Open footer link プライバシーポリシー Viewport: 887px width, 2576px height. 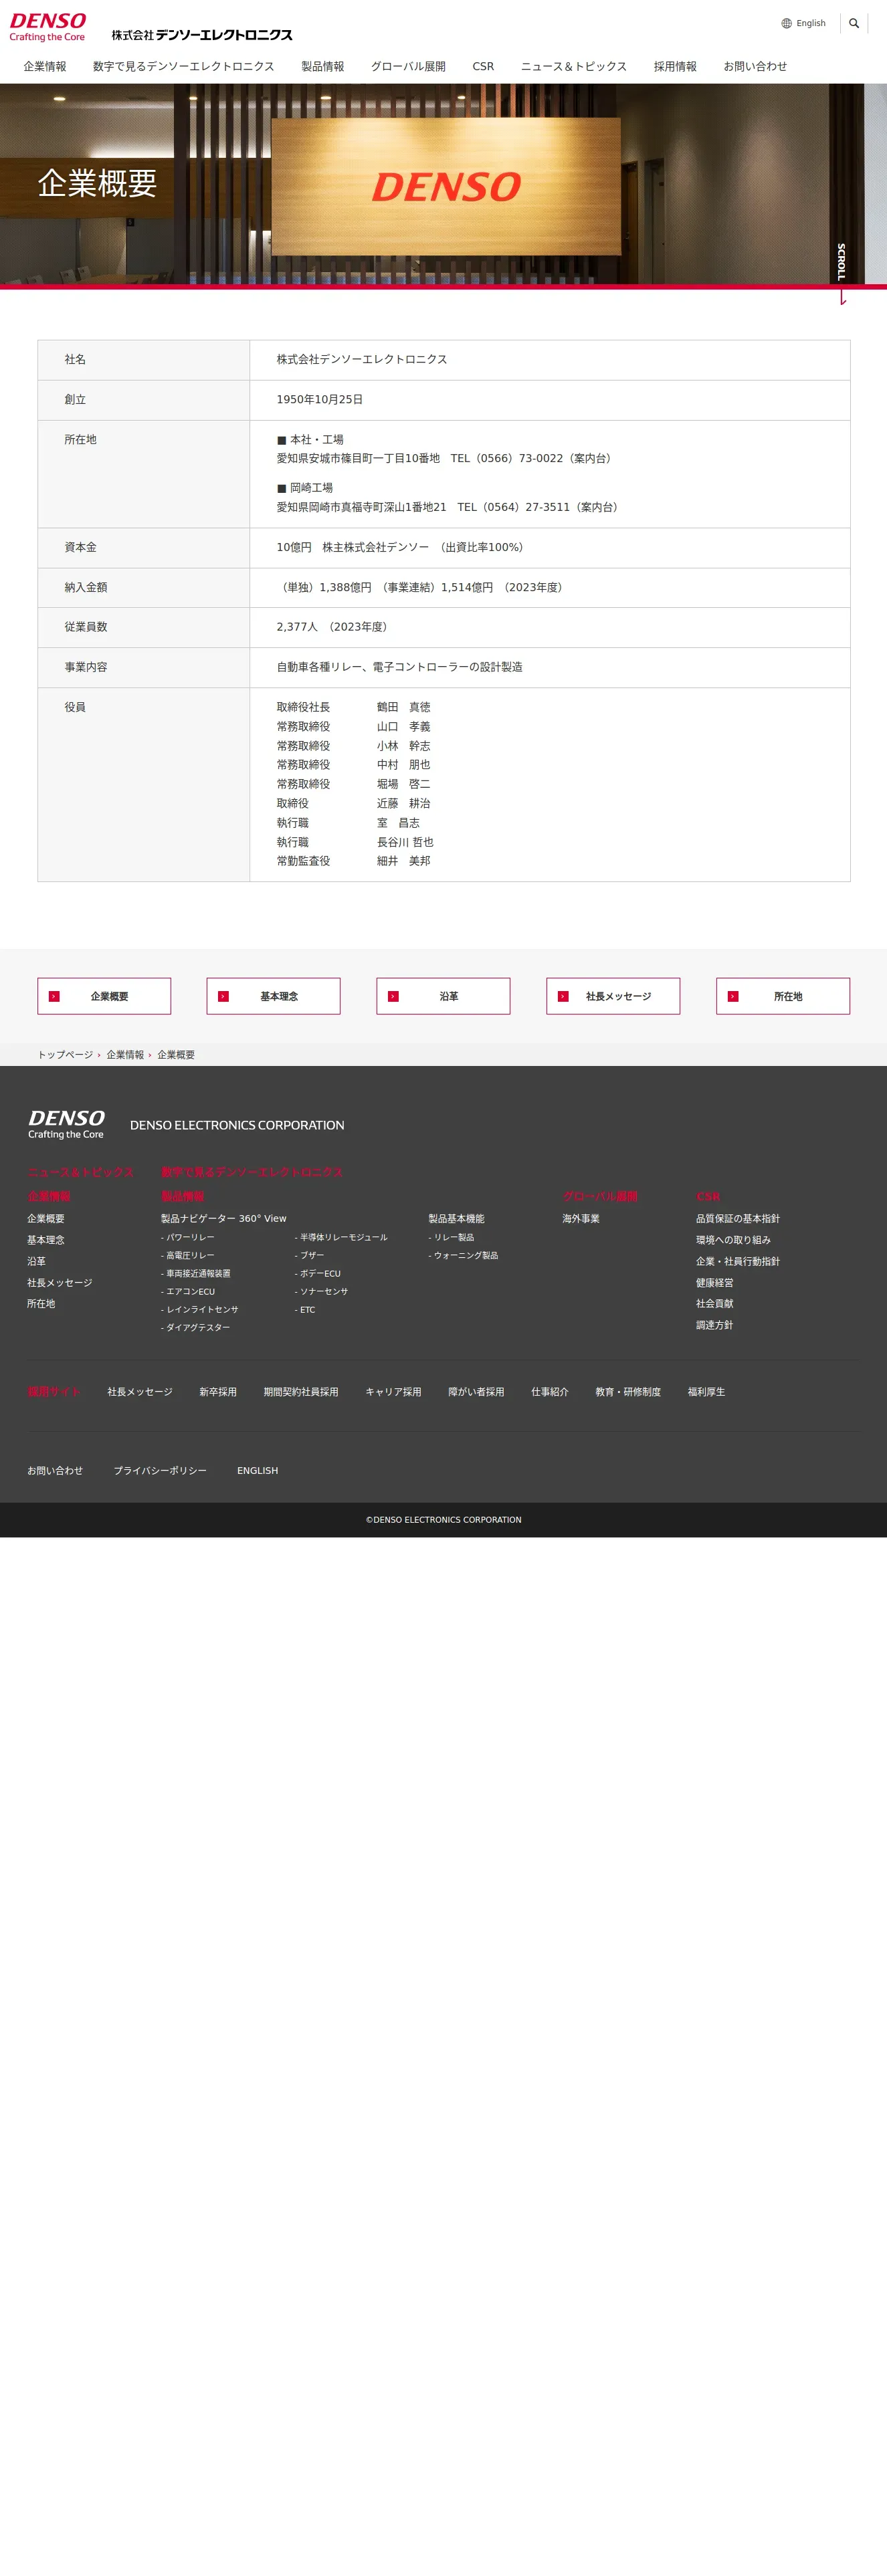tap(160, 1470)
